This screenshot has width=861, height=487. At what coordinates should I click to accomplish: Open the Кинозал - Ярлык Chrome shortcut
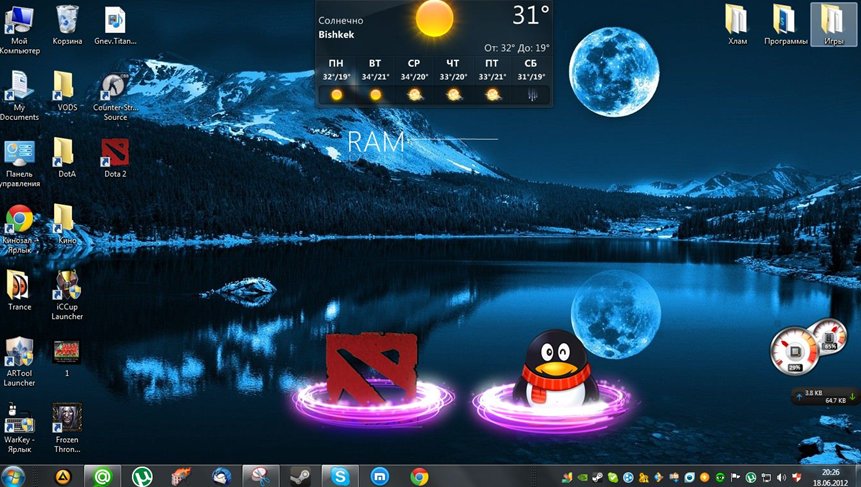click(19, 229)
